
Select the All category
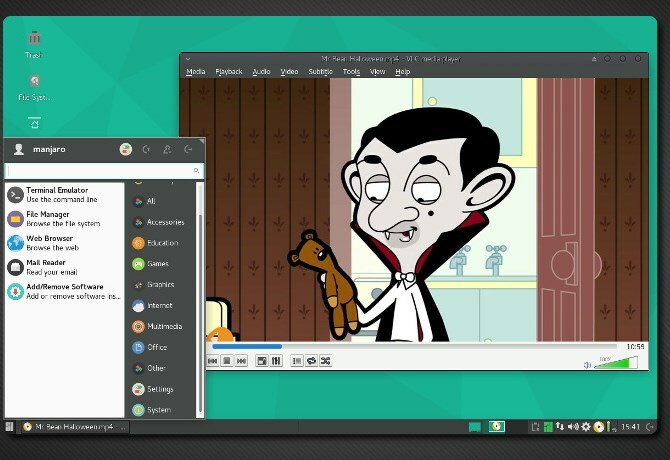coord(162,201)
